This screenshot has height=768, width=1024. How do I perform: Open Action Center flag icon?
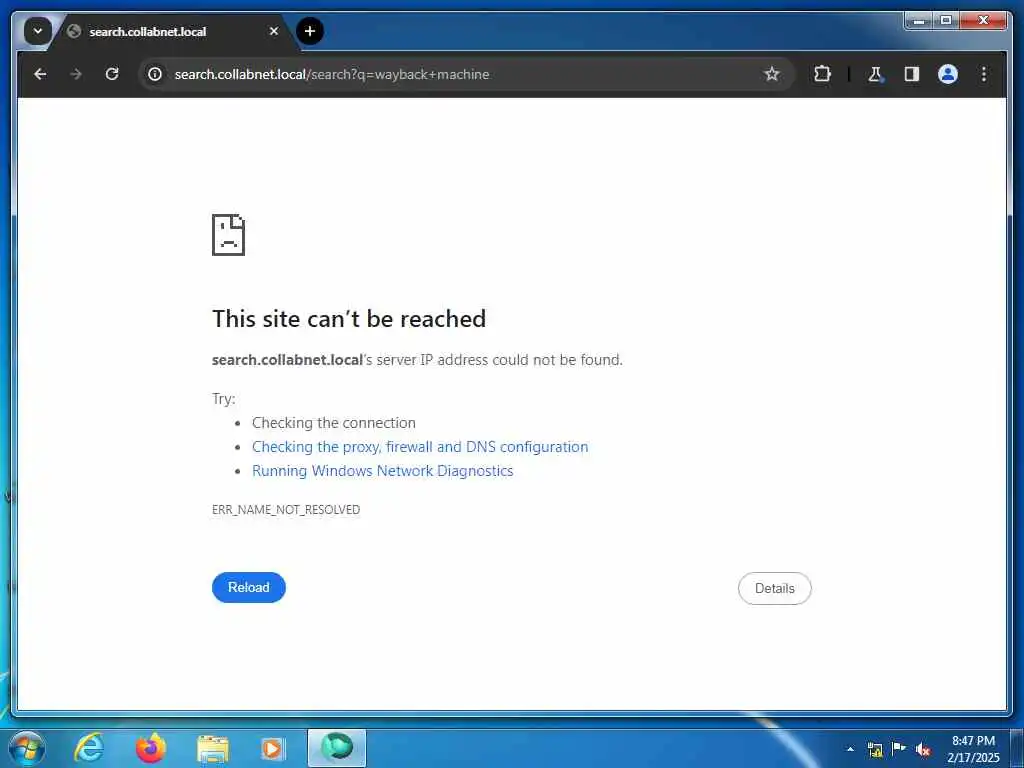(x=899, y=749)
